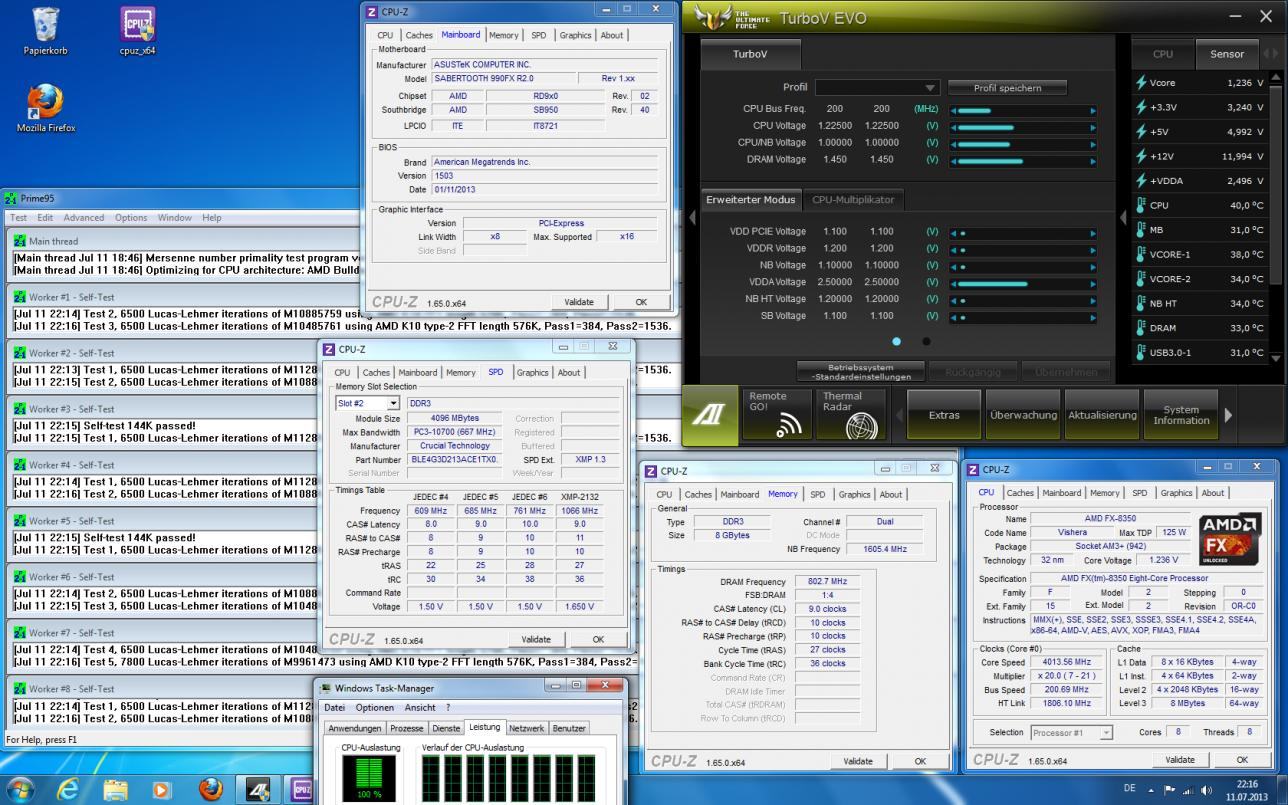Click the Firefox icon in the taskbar
This screenshot has width=1288, height=805.
210,789
